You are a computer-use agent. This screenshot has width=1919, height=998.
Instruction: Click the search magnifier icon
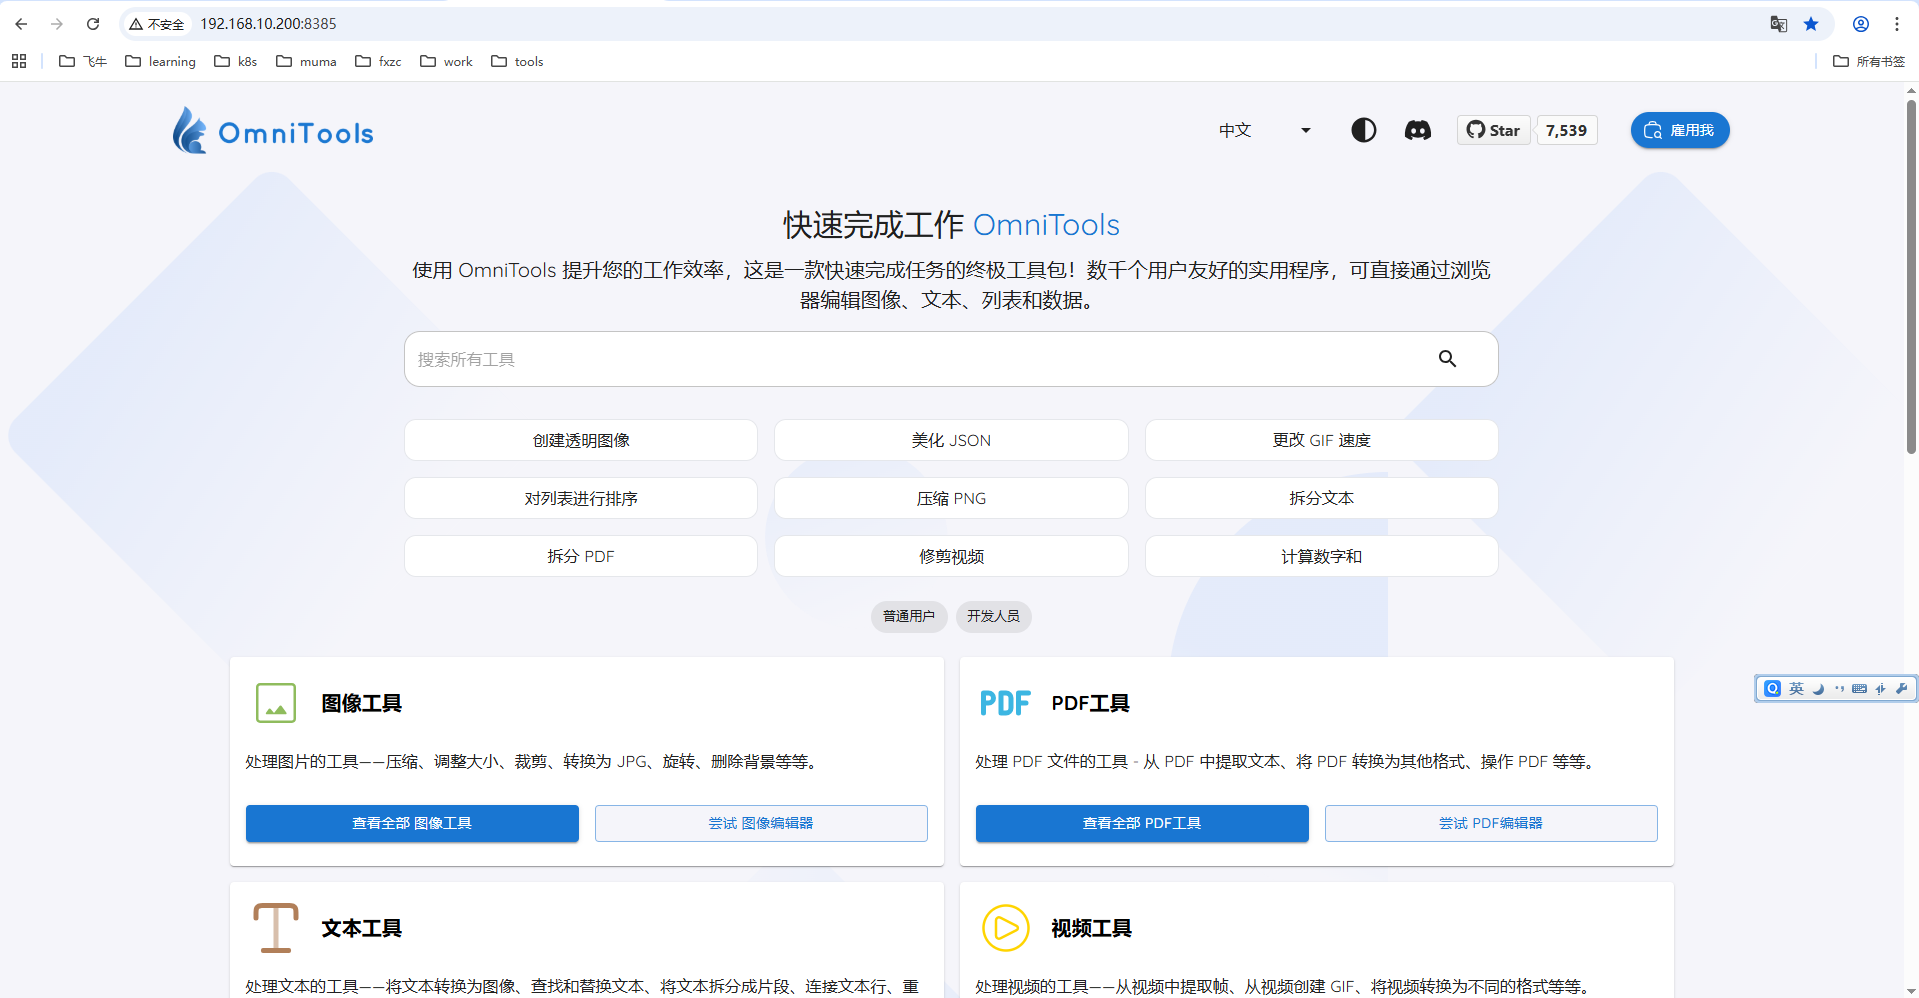pos(1447,359)
